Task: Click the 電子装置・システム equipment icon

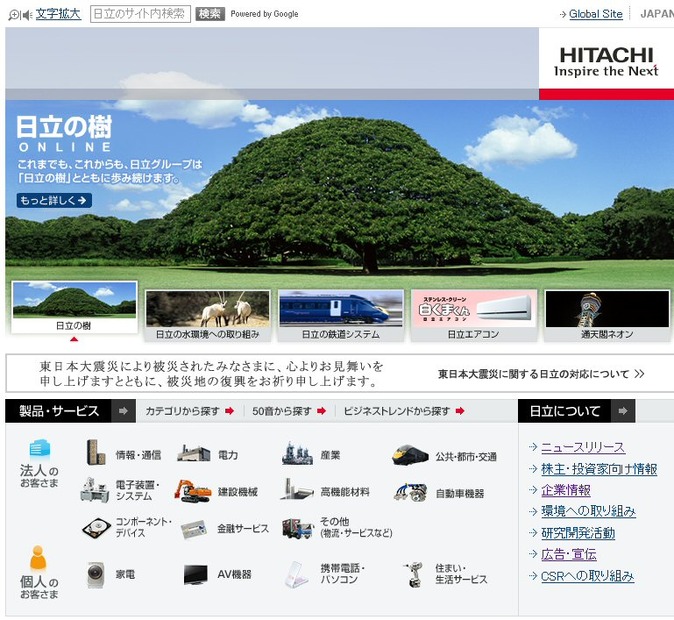Action: pos(95,490)
